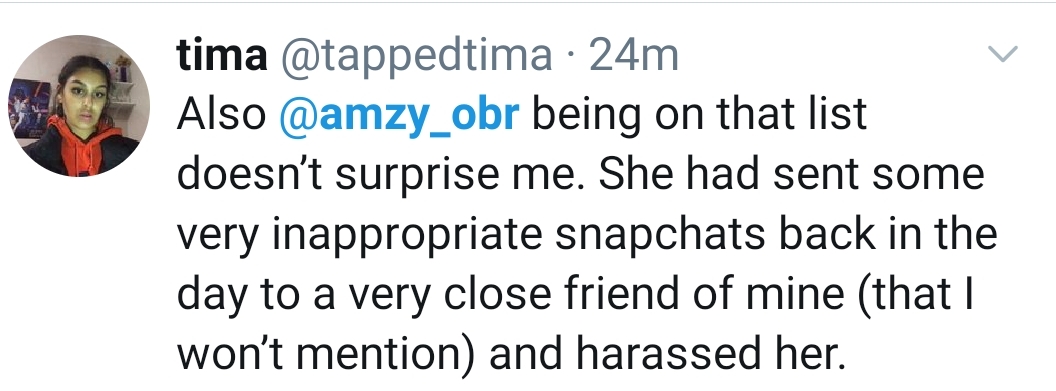Click the dot separator before 24m
The image size is (1056, 391).
(570, 57)
